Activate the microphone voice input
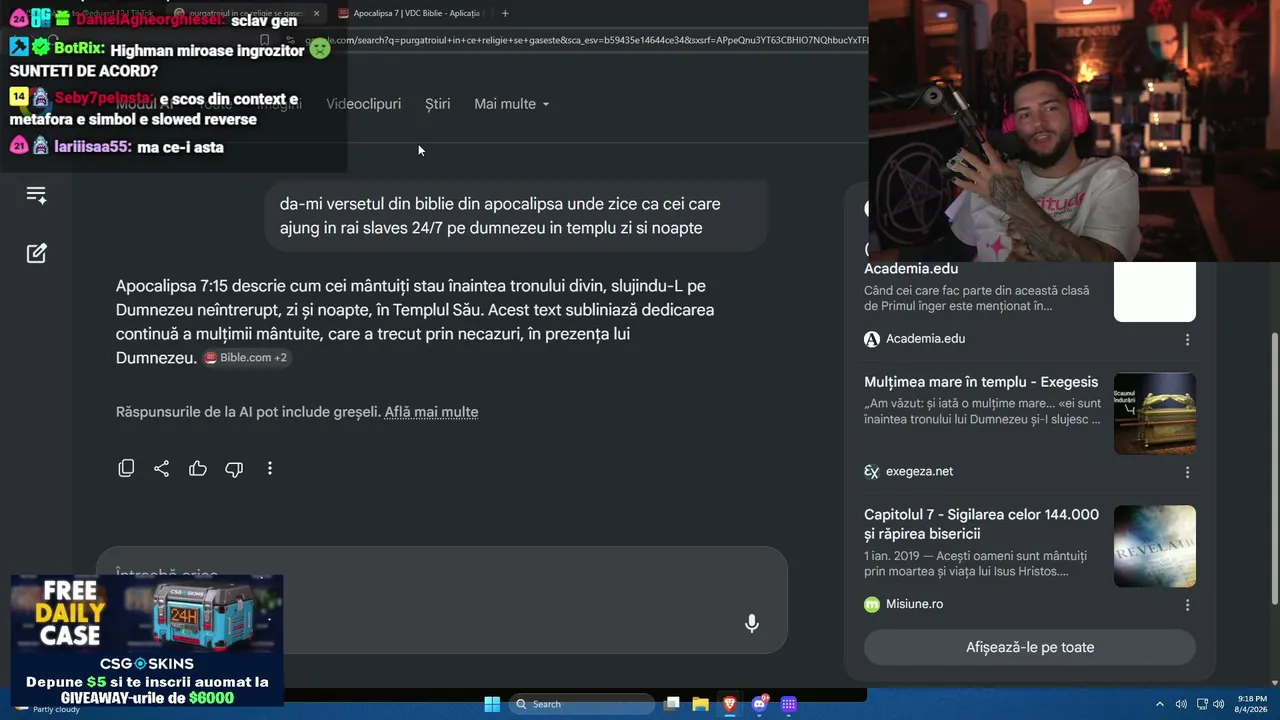 click(752, 624)
